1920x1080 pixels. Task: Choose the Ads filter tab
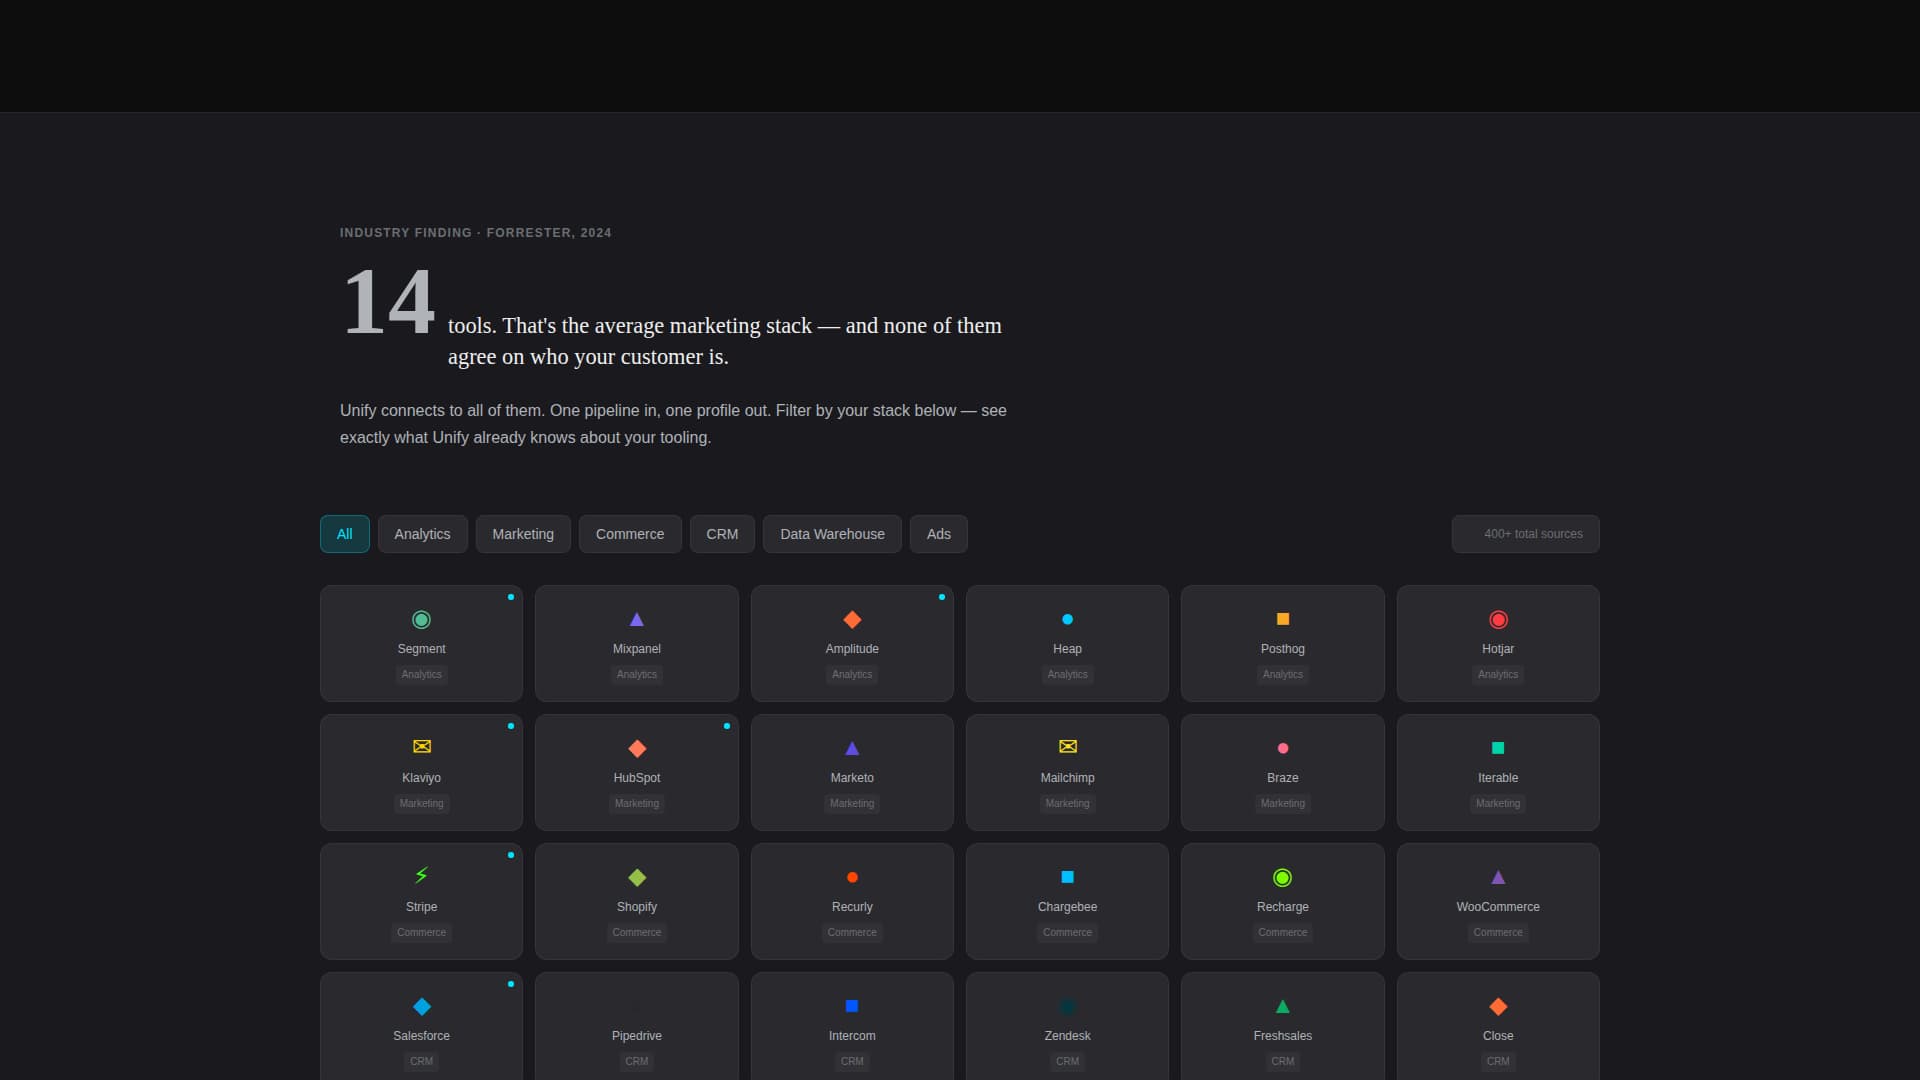[939, 534]
